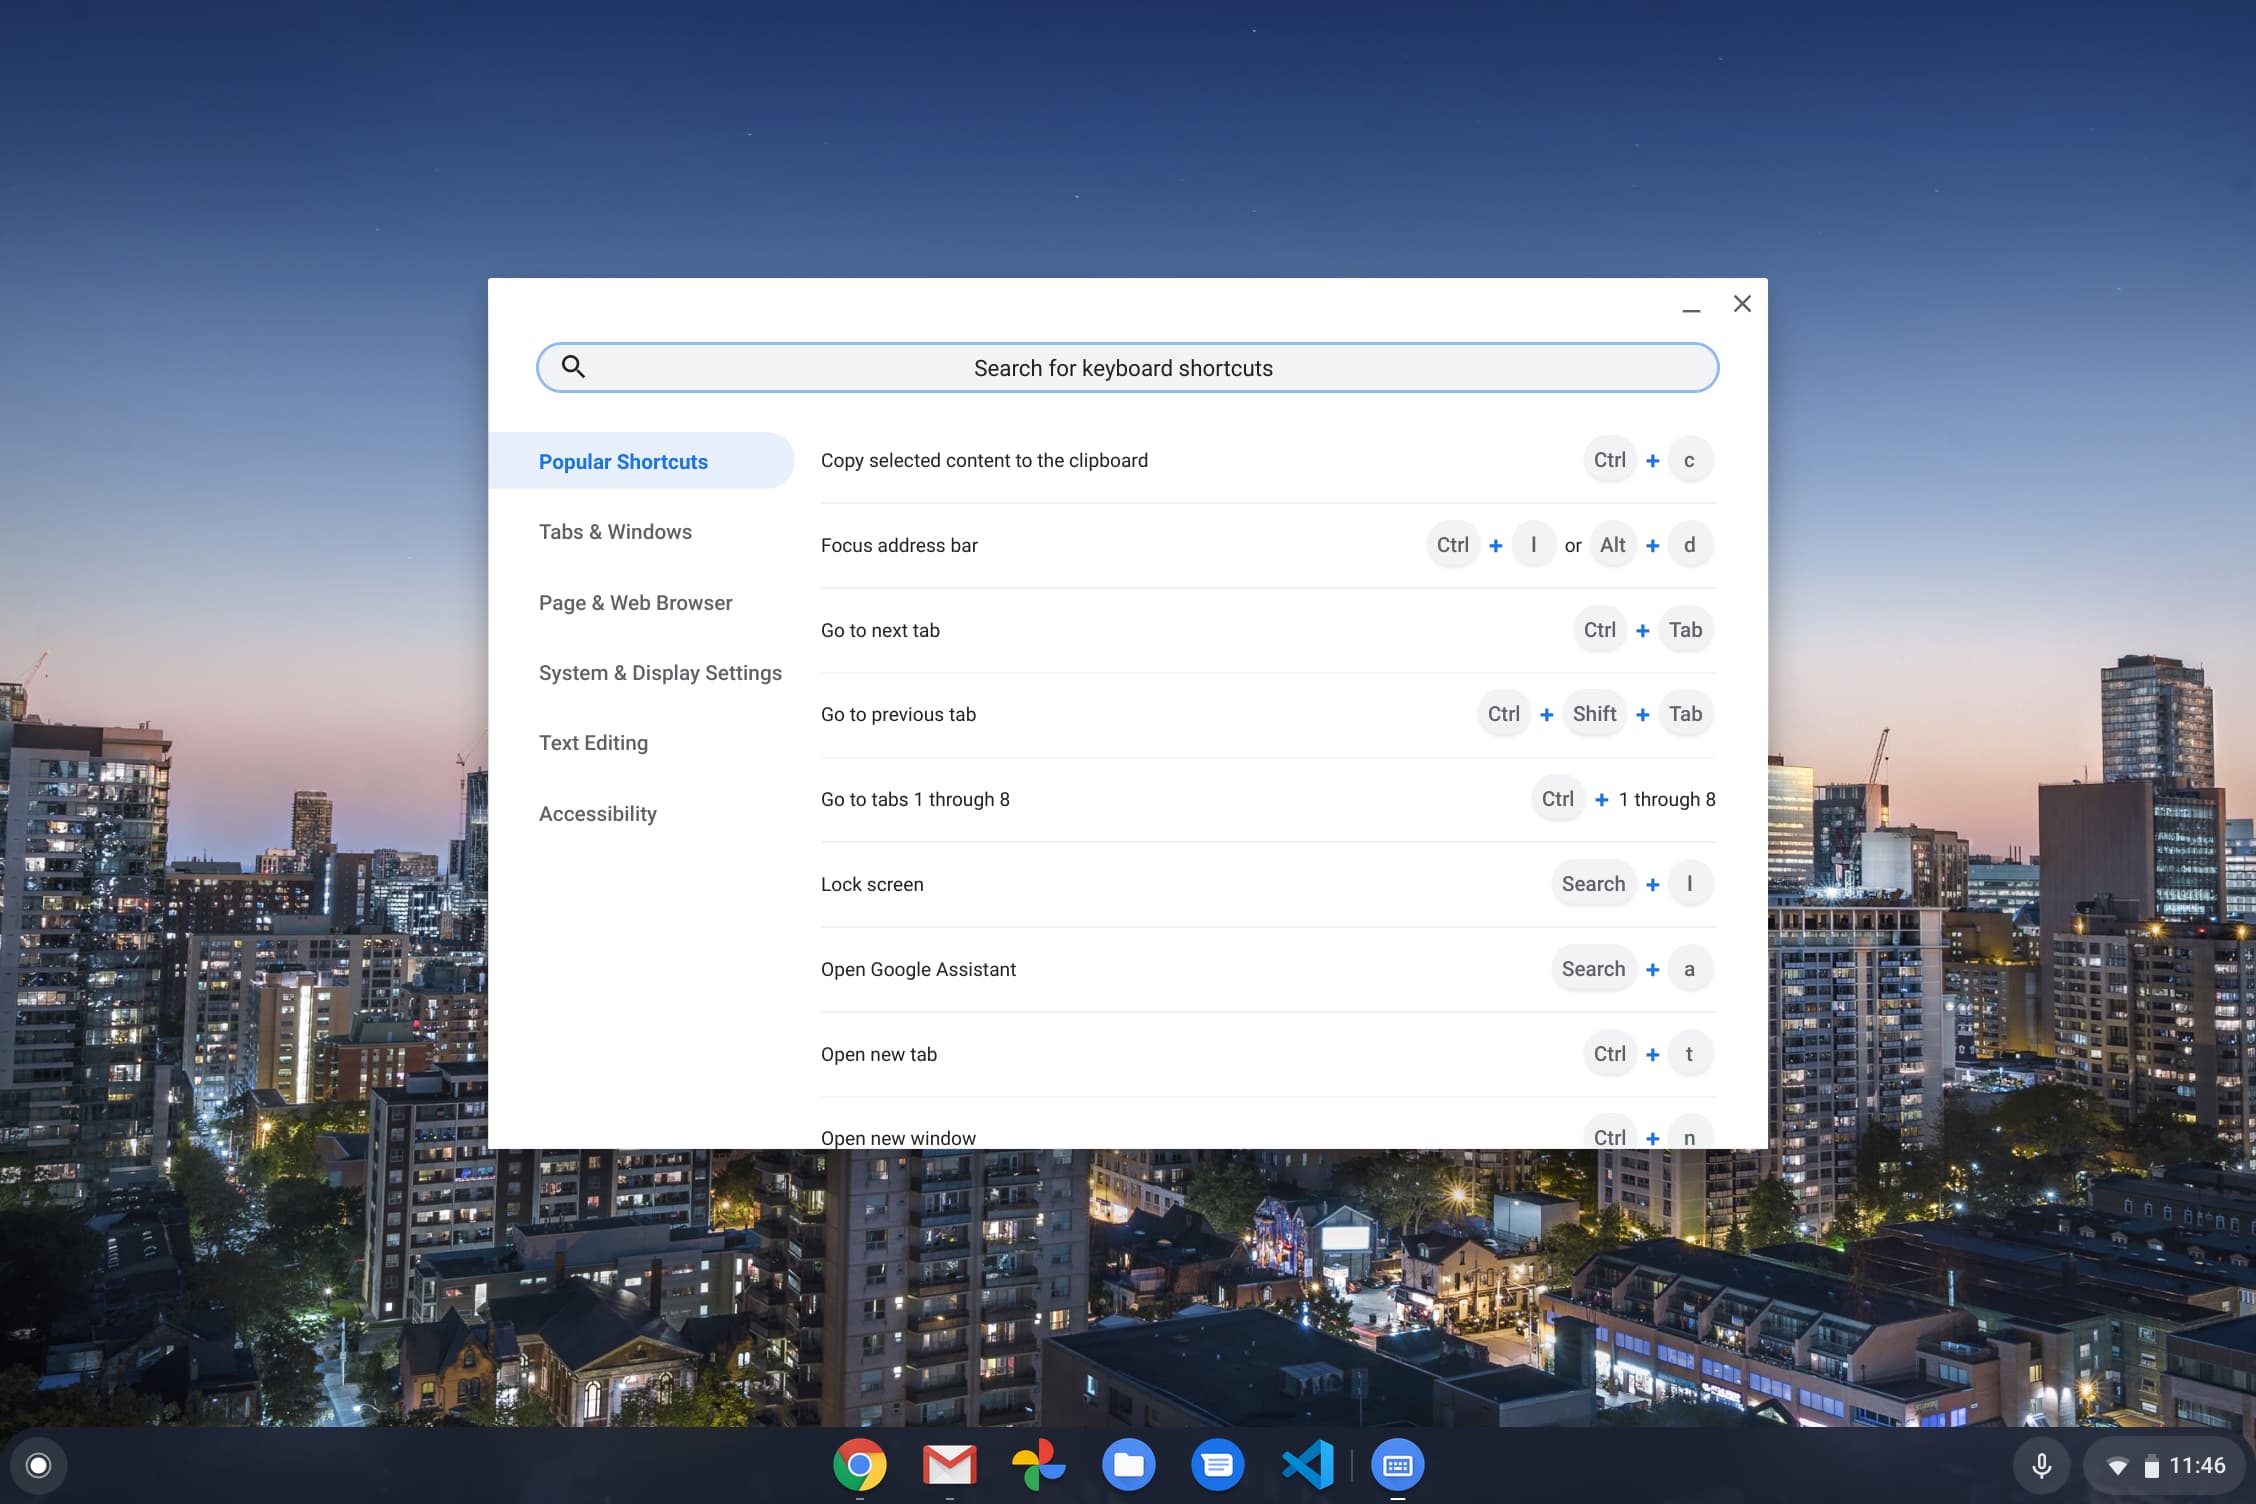Open System & Display Settings category
The height and width of the screenshot is (1504, 2256).
[x=660, y=673]
